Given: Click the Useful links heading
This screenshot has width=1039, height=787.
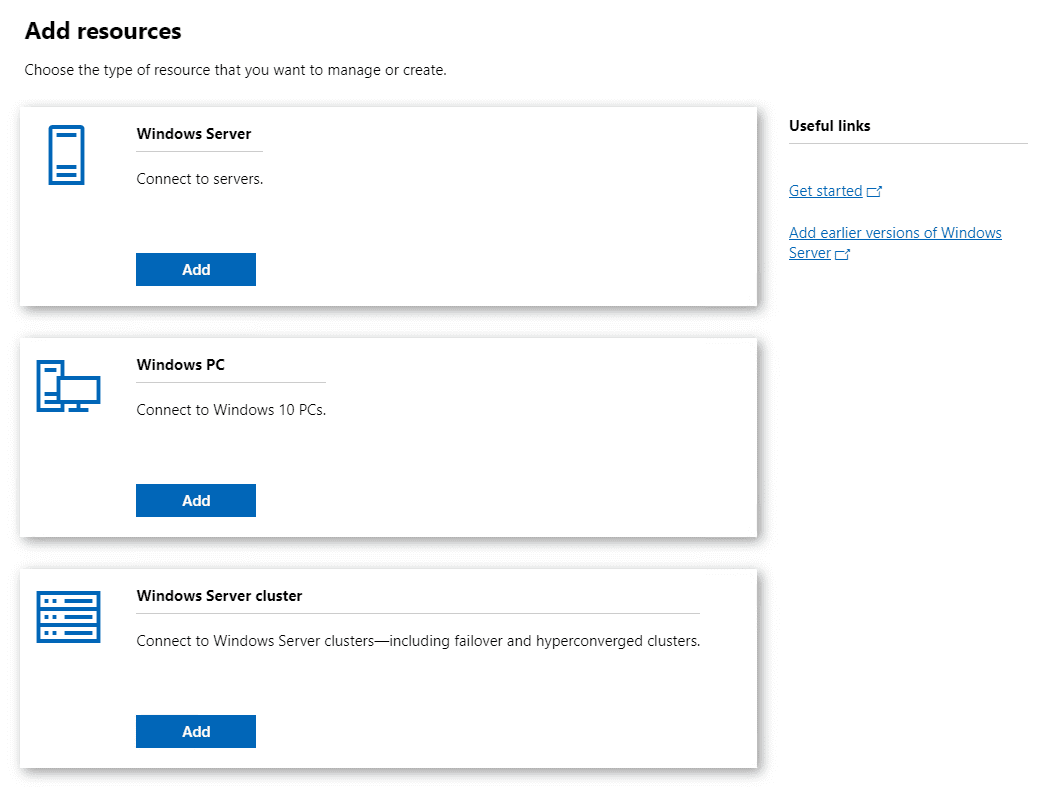Looking at the screenshot, I should pos(829,126).
